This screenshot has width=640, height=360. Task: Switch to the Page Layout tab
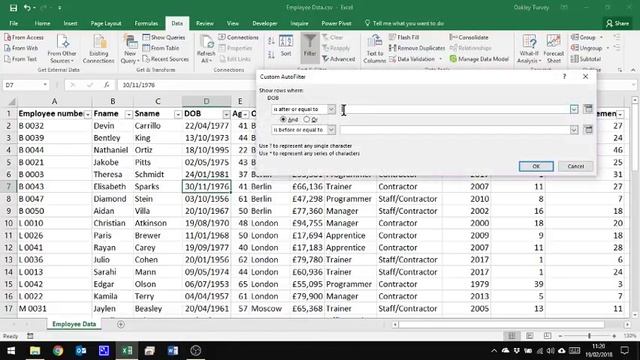(x=106, y=23)
